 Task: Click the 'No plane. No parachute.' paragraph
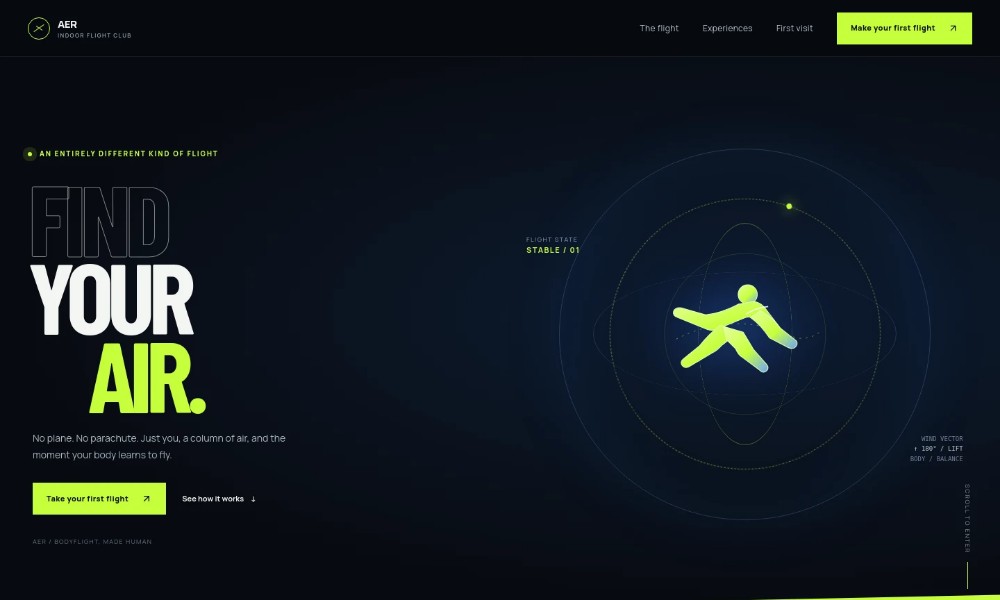tap(159, 446)
